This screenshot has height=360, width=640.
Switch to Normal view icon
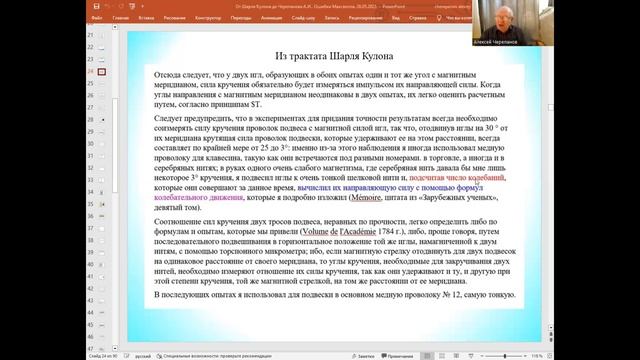point(427,356)
